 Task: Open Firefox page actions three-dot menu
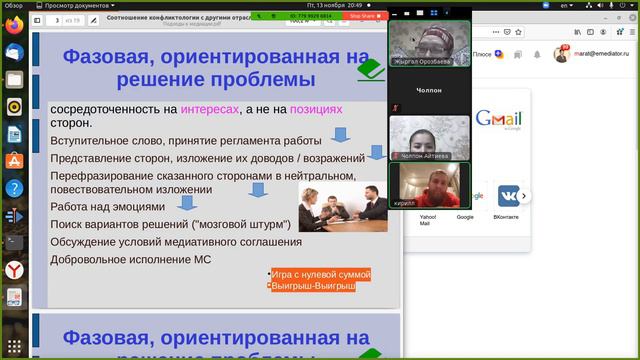click(496, 32)
